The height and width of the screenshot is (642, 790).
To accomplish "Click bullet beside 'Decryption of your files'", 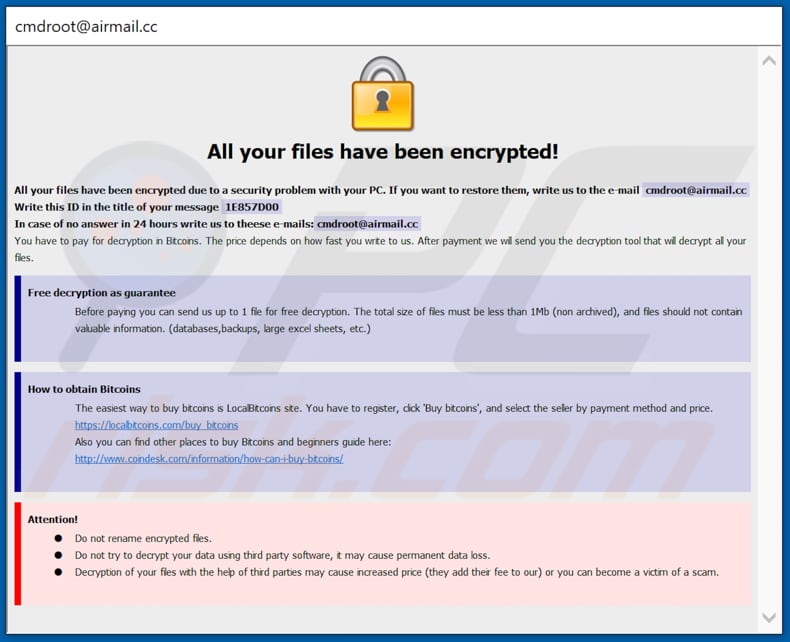I will point(59,572).
